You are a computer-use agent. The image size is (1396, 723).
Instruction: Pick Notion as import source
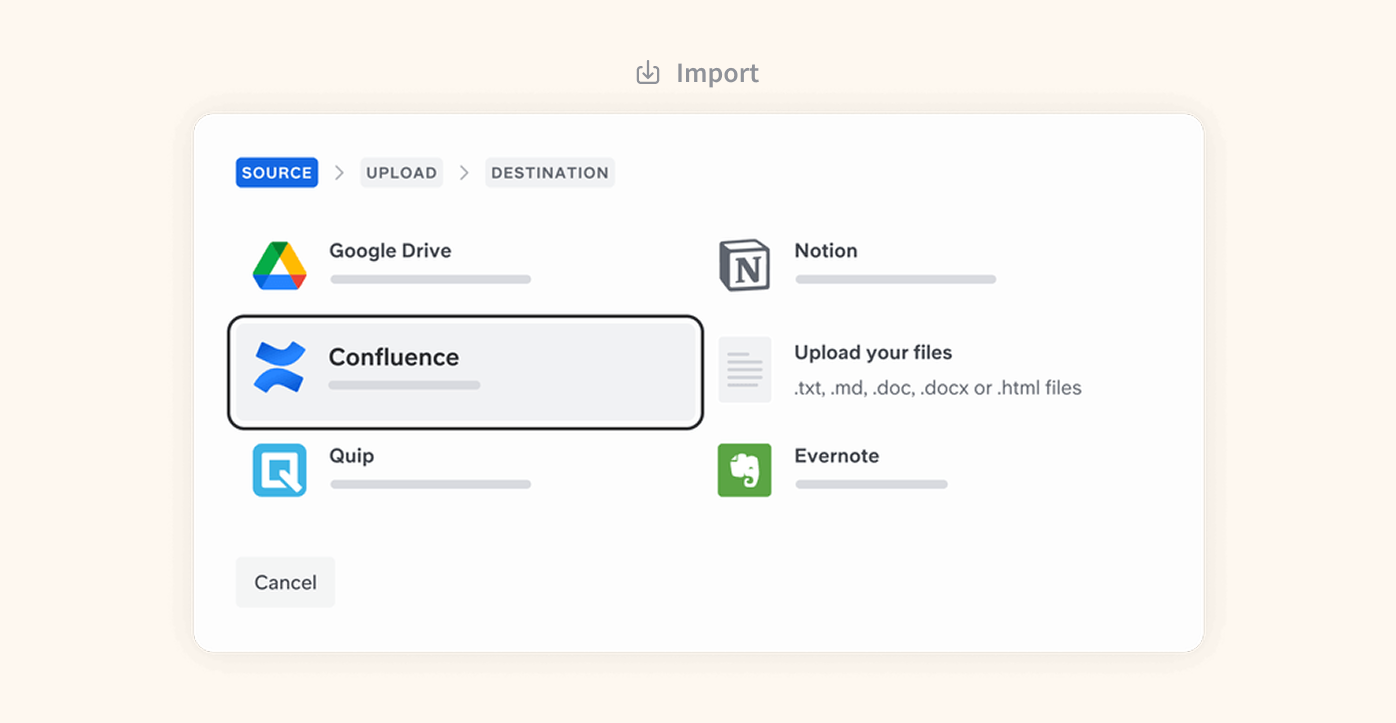825,251
